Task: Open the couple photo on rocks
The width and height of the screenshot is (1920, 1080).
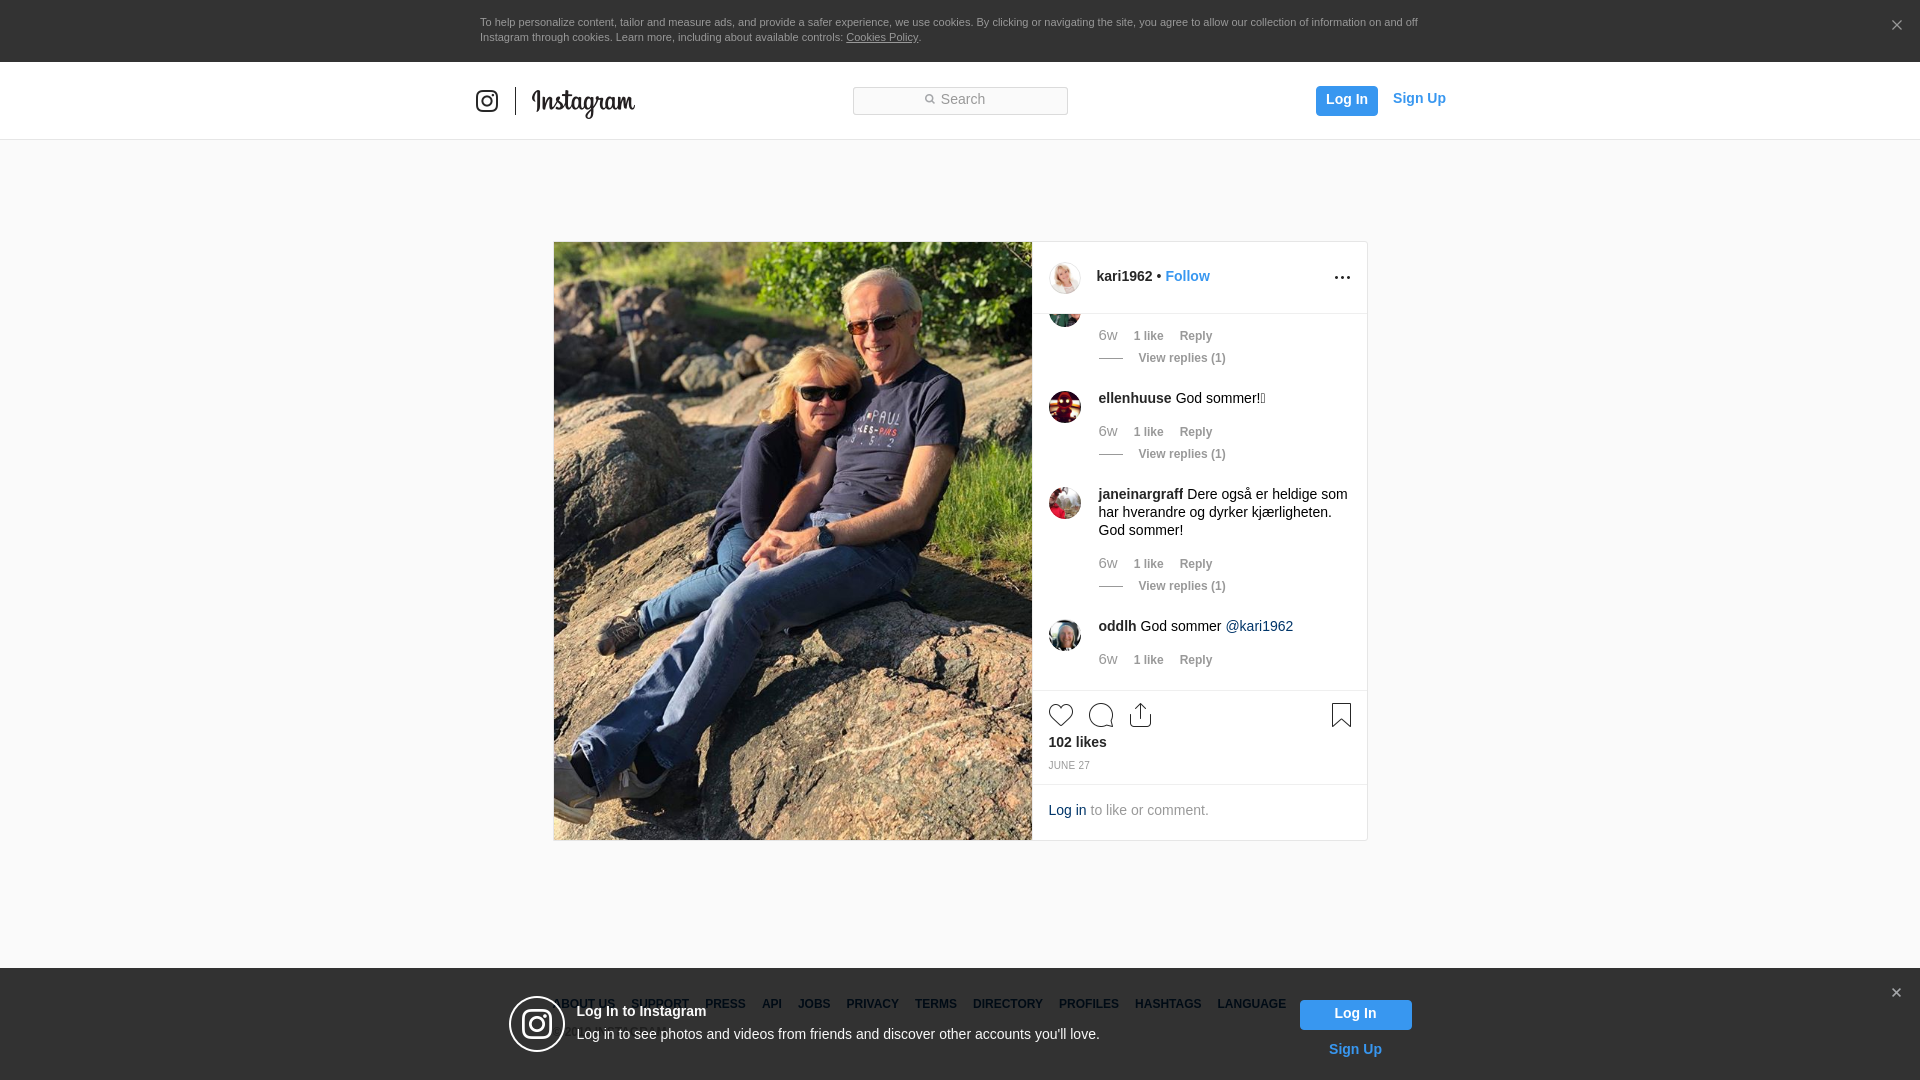Action: pyautogui.click(x=793, y=540)
